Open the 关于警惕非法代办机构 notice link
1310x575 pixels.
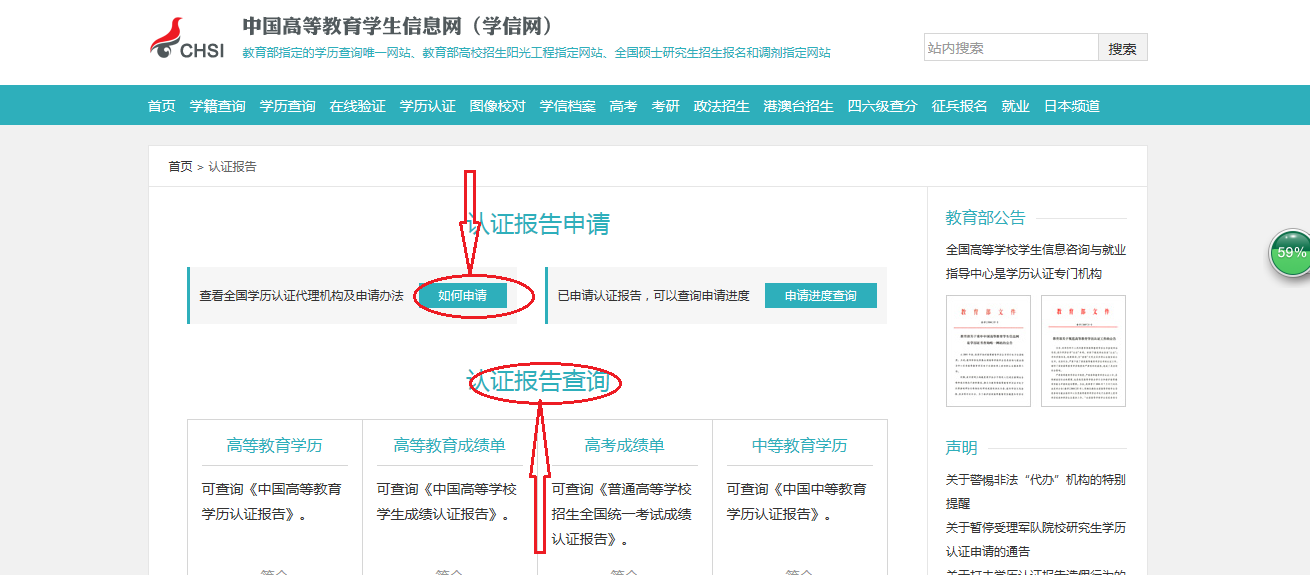[x=1035, y=480]
